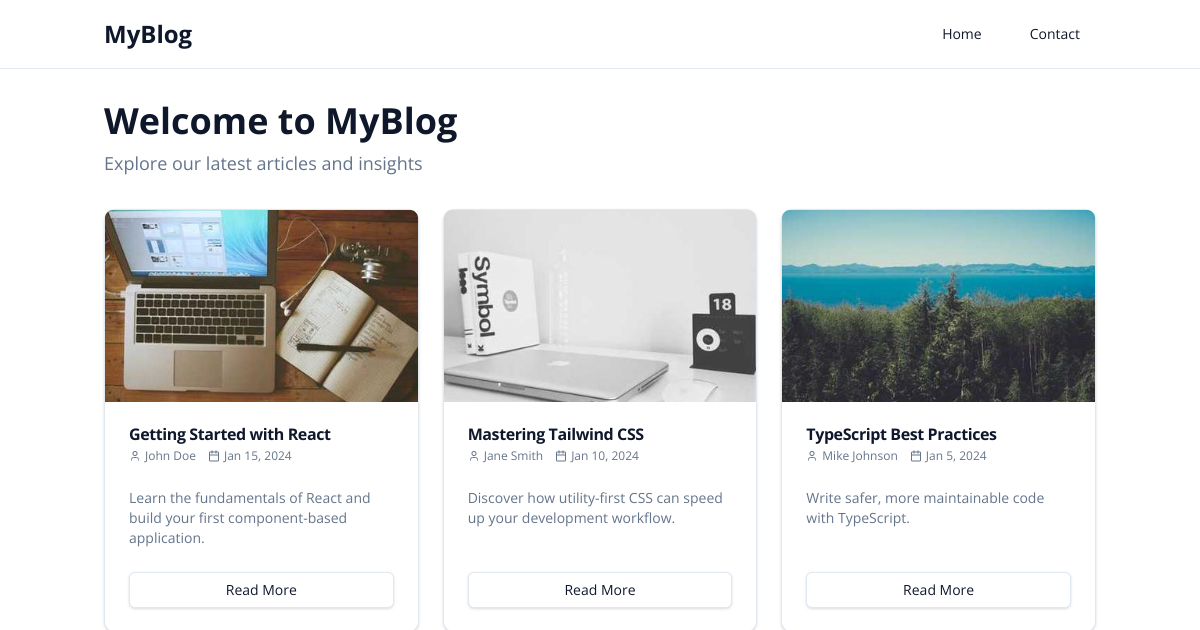The width and height of the screenshot is (1200, 630).
Task: Open the Getting Started with React title
Action: (230, 434)
